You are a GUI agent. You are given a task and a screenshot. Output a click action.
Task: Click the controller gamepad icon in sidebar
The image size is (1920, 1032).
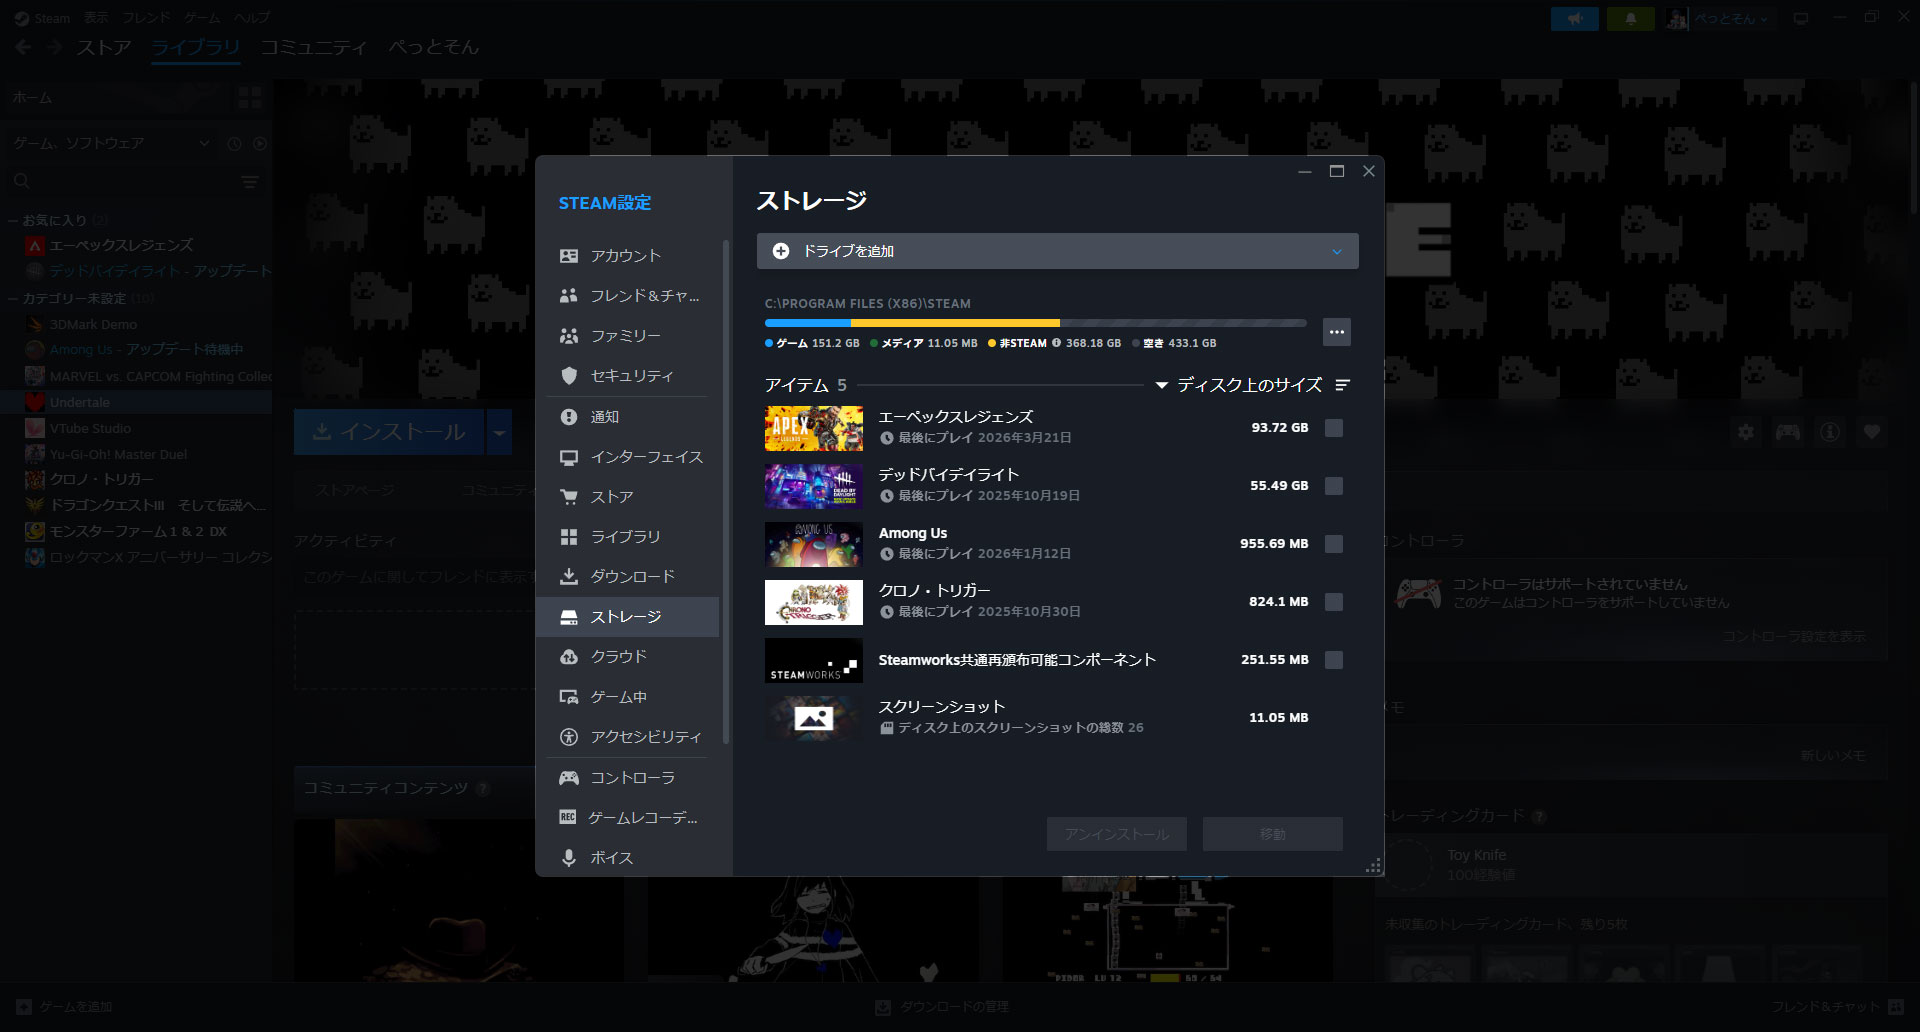coord(569,778)
